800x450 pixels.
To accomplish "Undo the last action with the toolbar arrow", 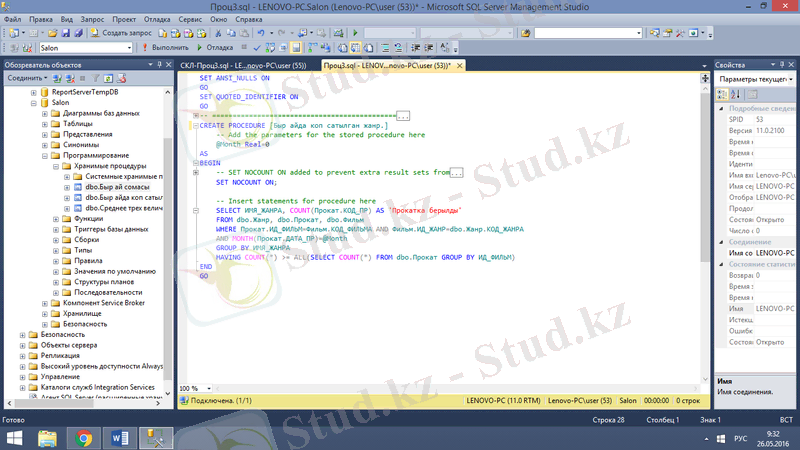I will pyautogui.click(x=261, y=33).
